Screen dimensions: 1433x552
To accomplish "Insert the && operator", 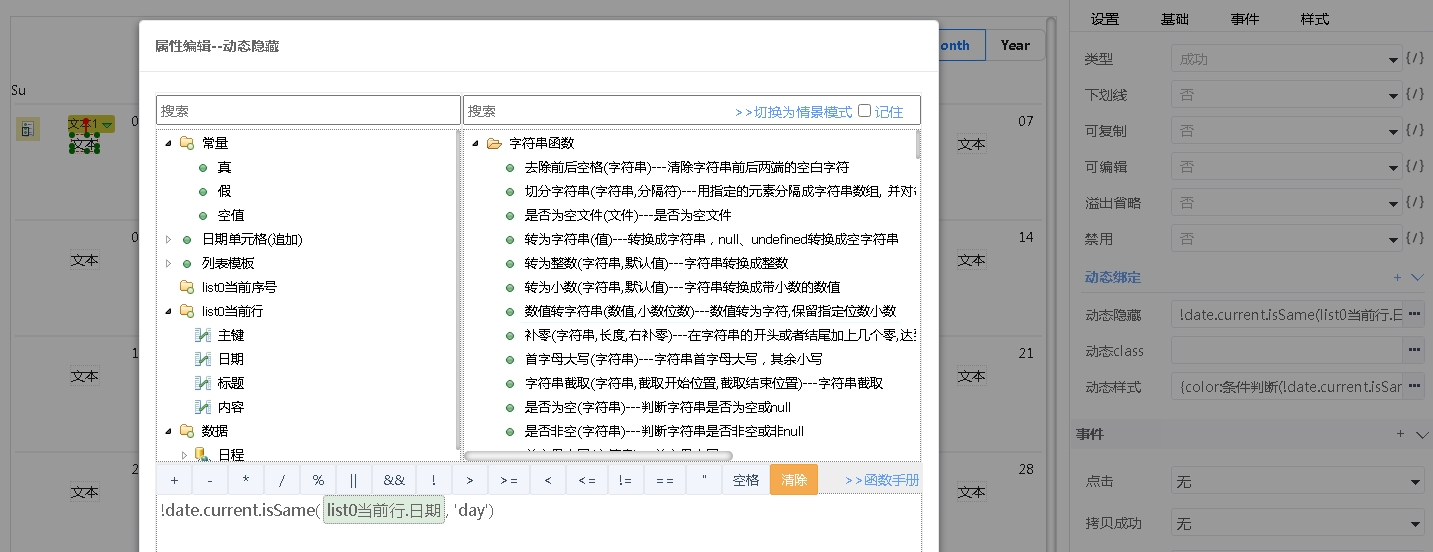I will (394, 480).
